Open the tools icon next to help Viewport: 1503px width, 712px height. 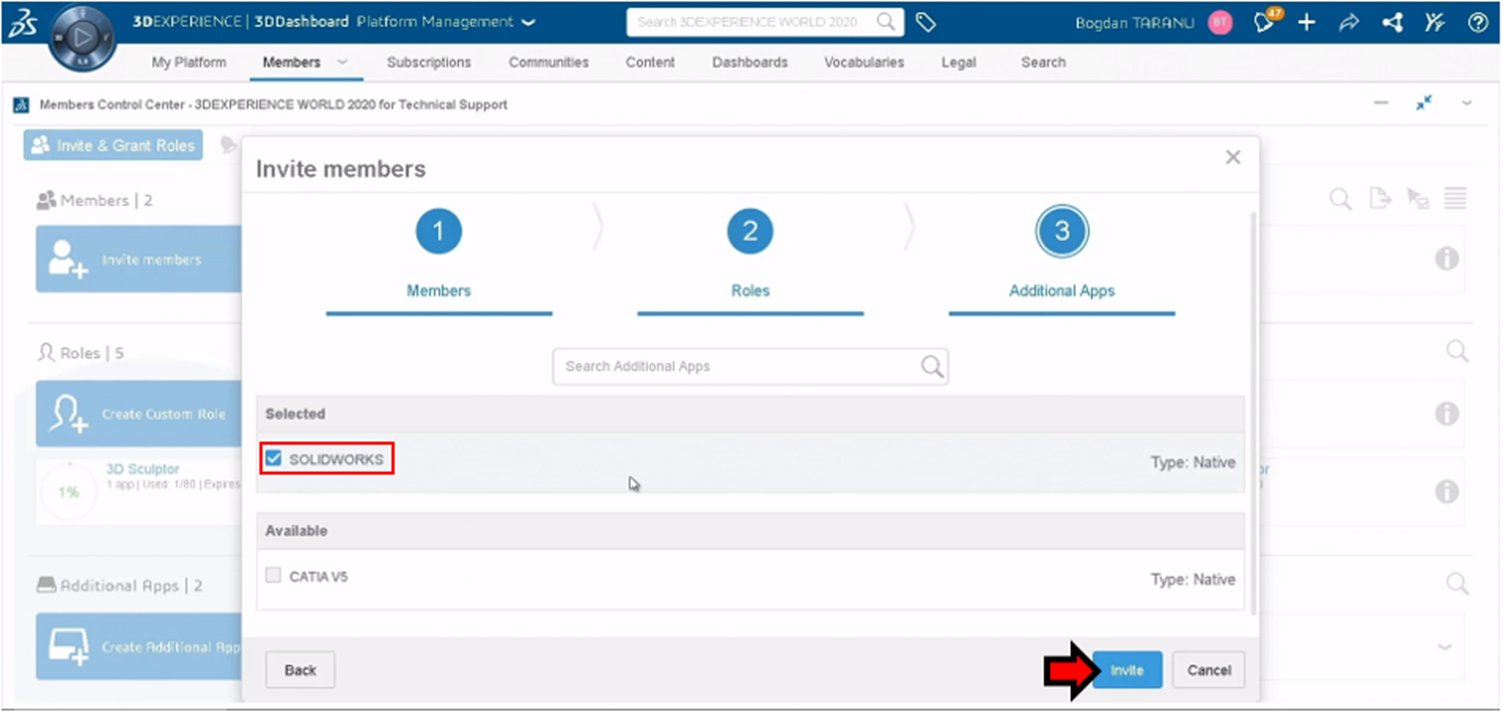click(x=1434, y=22)
